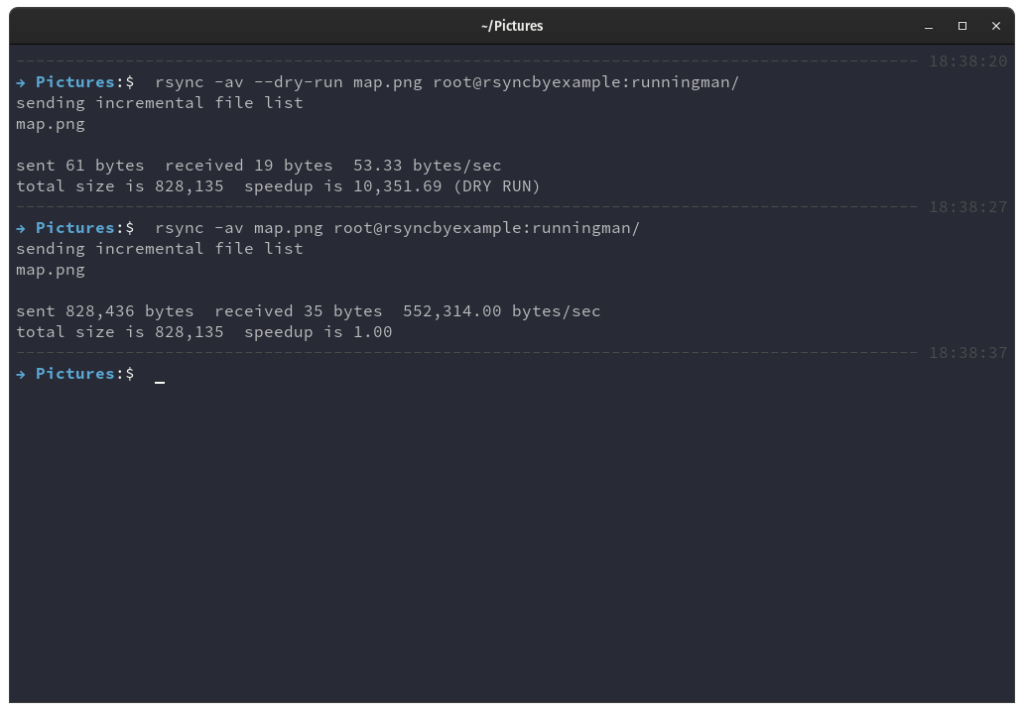The height and width of the screenshot is (712, 1024).
Task: Select the speedup is 10,351.69 value
Action: (x=343, y=186)
